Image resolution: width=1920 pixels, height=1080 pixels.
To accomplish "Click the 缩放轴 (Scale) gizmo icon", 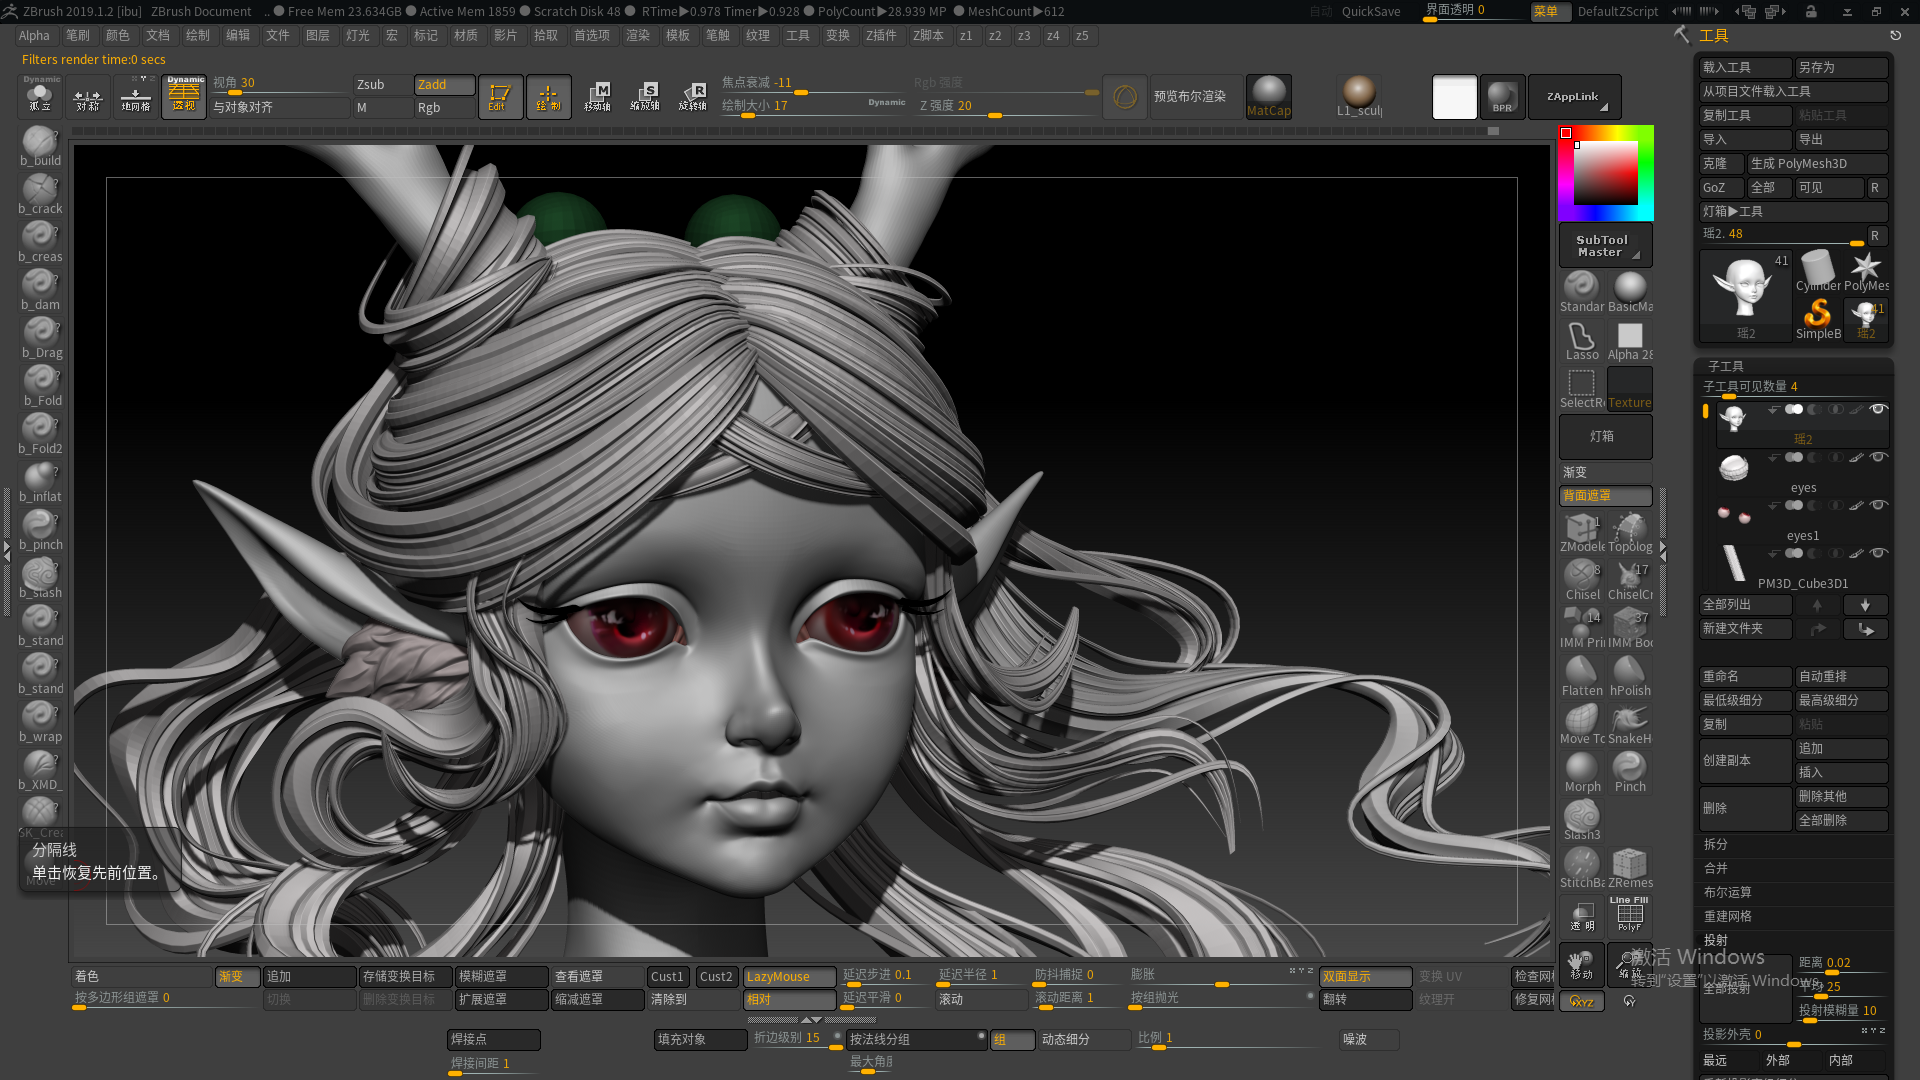I will [x=645, y=97].
